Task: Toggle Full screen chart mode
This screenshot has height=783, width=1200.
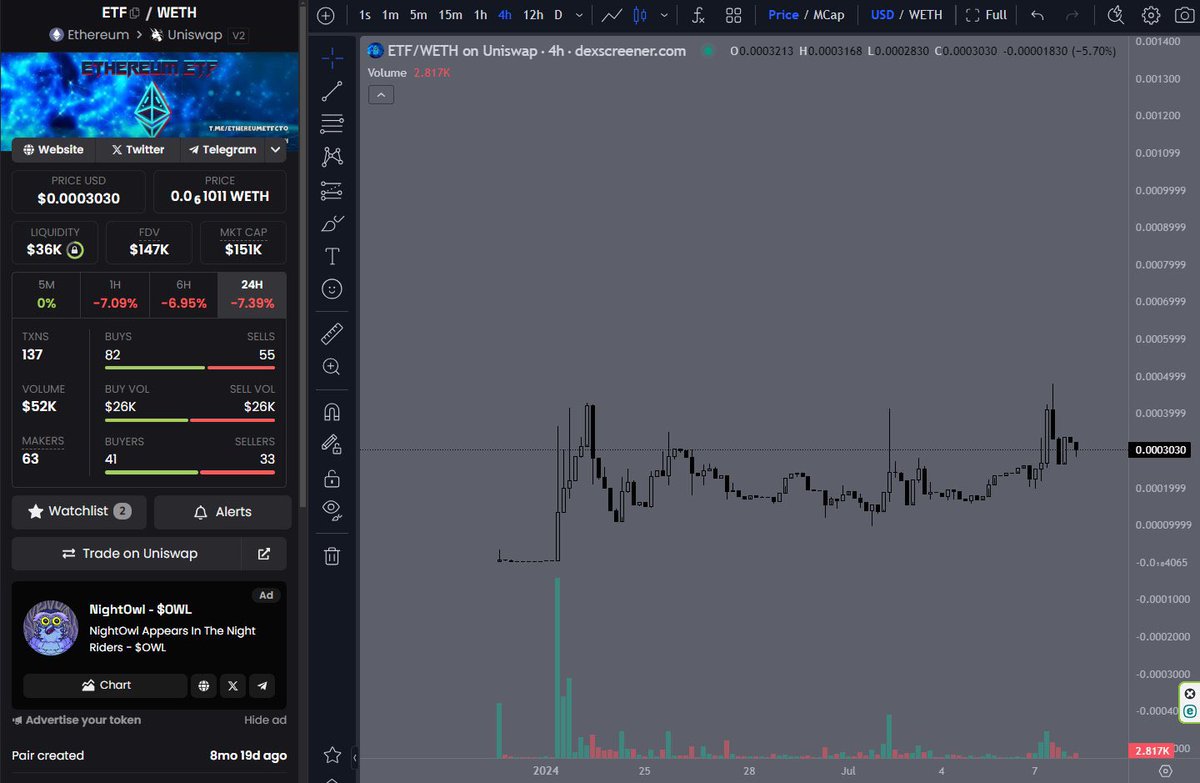Action: coord(986,15)
